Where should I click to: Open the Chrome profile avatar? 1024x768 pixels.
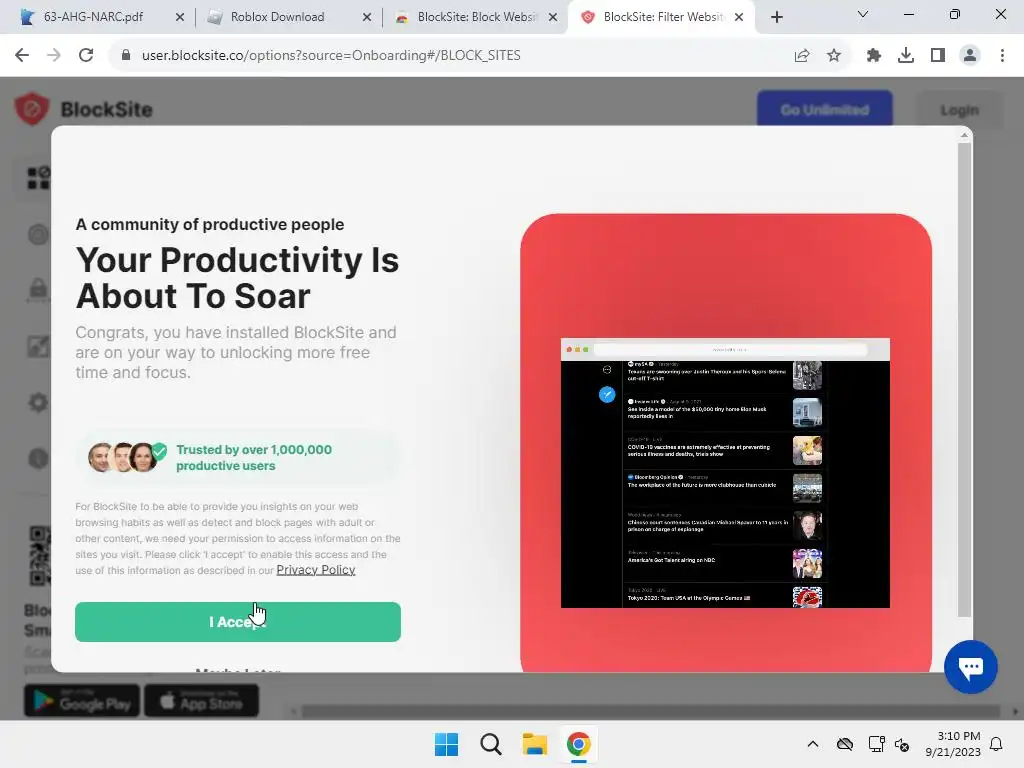[x=970, y=56]
